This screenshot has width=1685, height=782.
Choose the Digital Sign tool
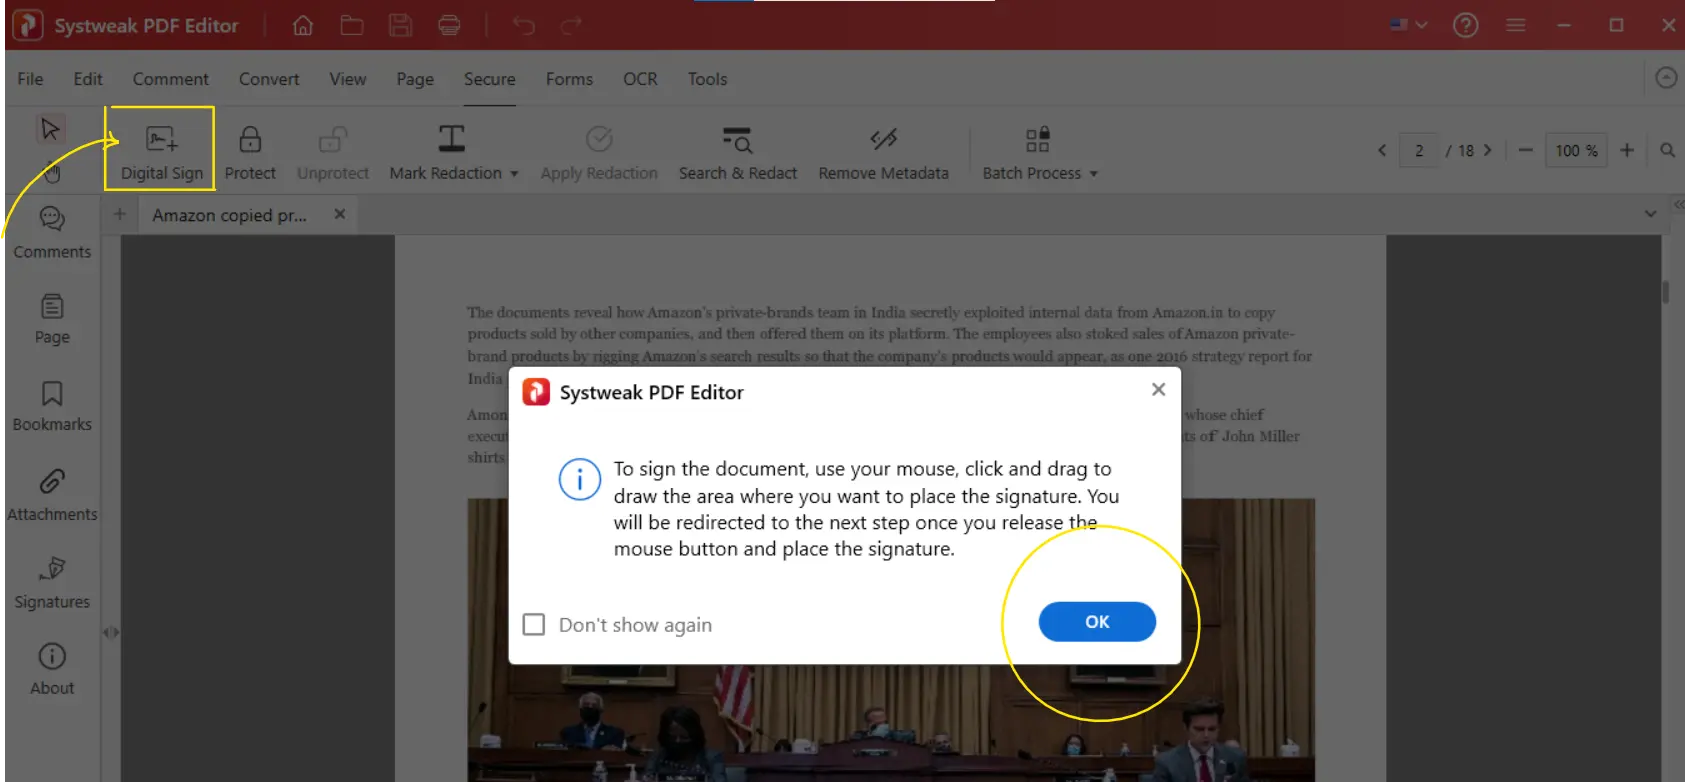pyautogui.click(x=161, y=151)
